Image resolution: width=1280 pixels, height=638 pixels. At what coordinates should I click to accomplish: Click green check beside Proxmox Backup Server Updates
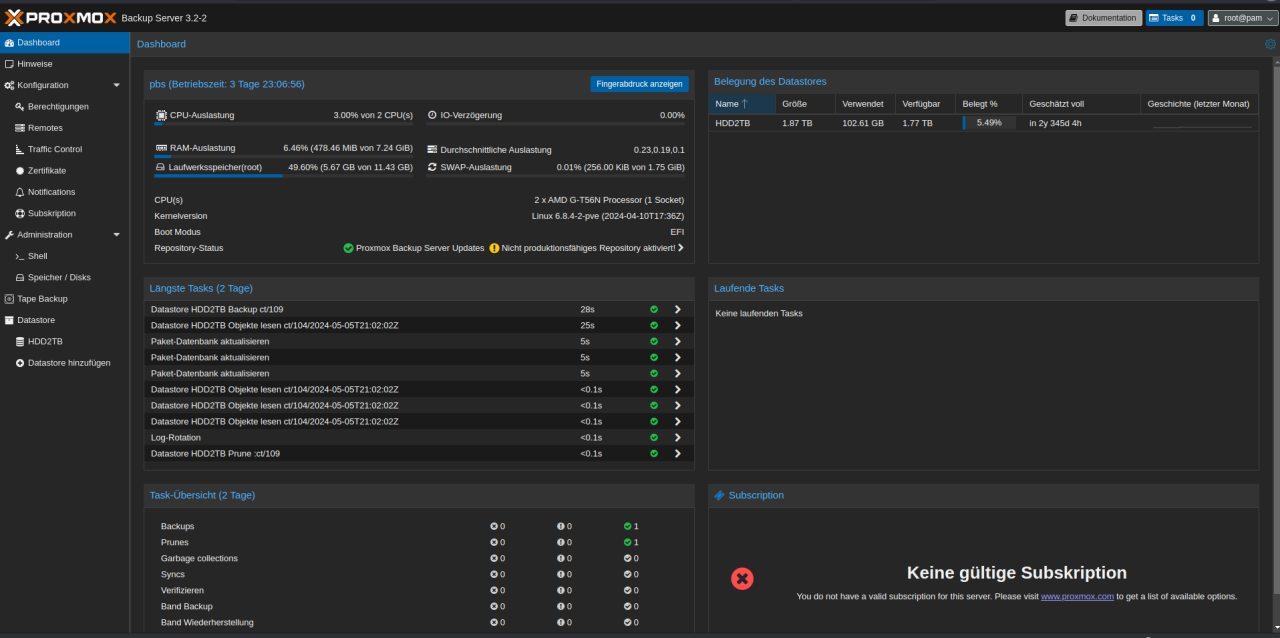348,248
